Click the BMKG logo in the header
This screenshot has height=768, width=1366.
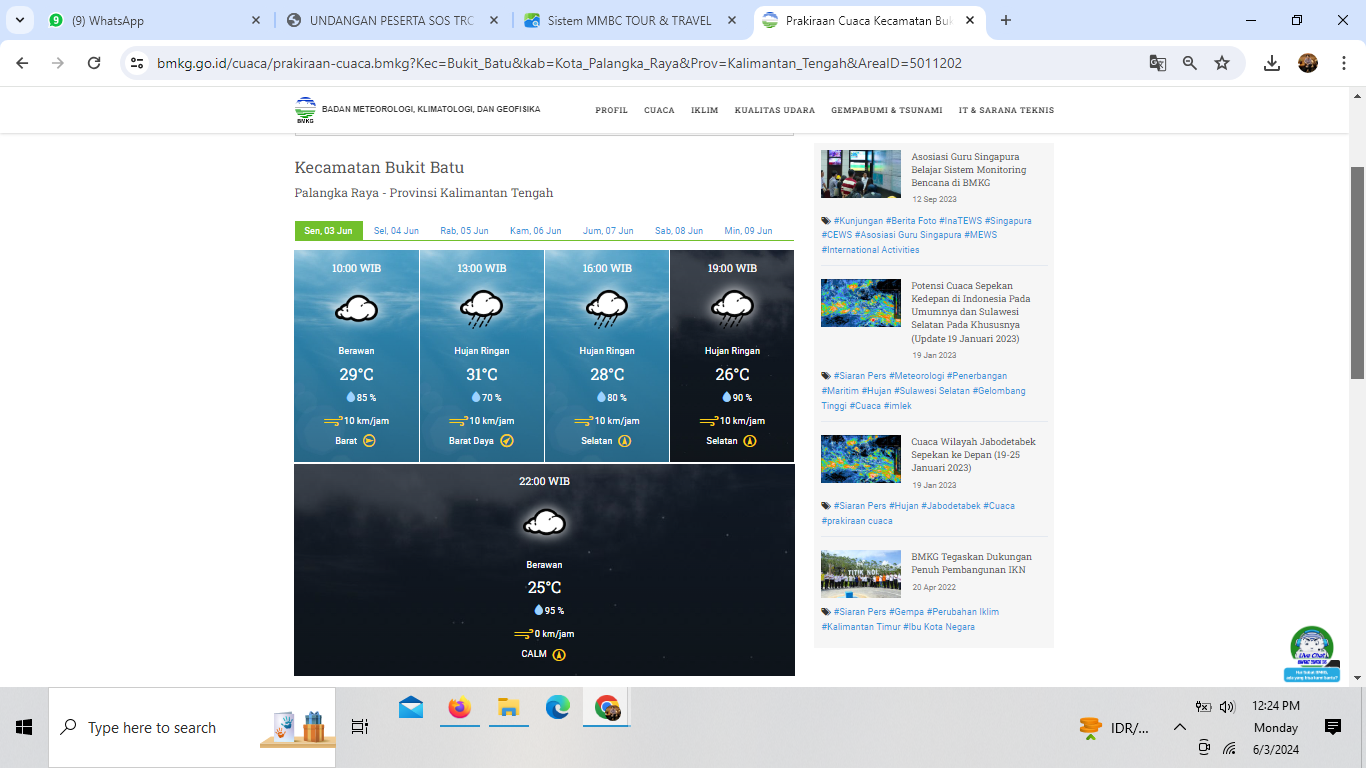click(305, 110)
